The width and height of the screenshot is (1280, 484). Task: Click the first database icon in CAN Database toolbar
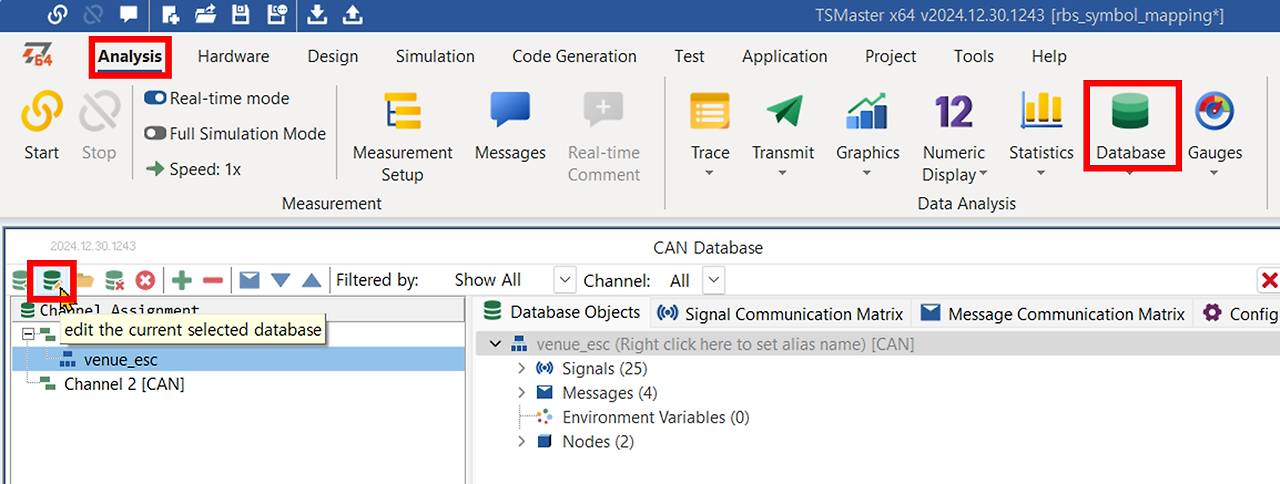pos(20,281)
